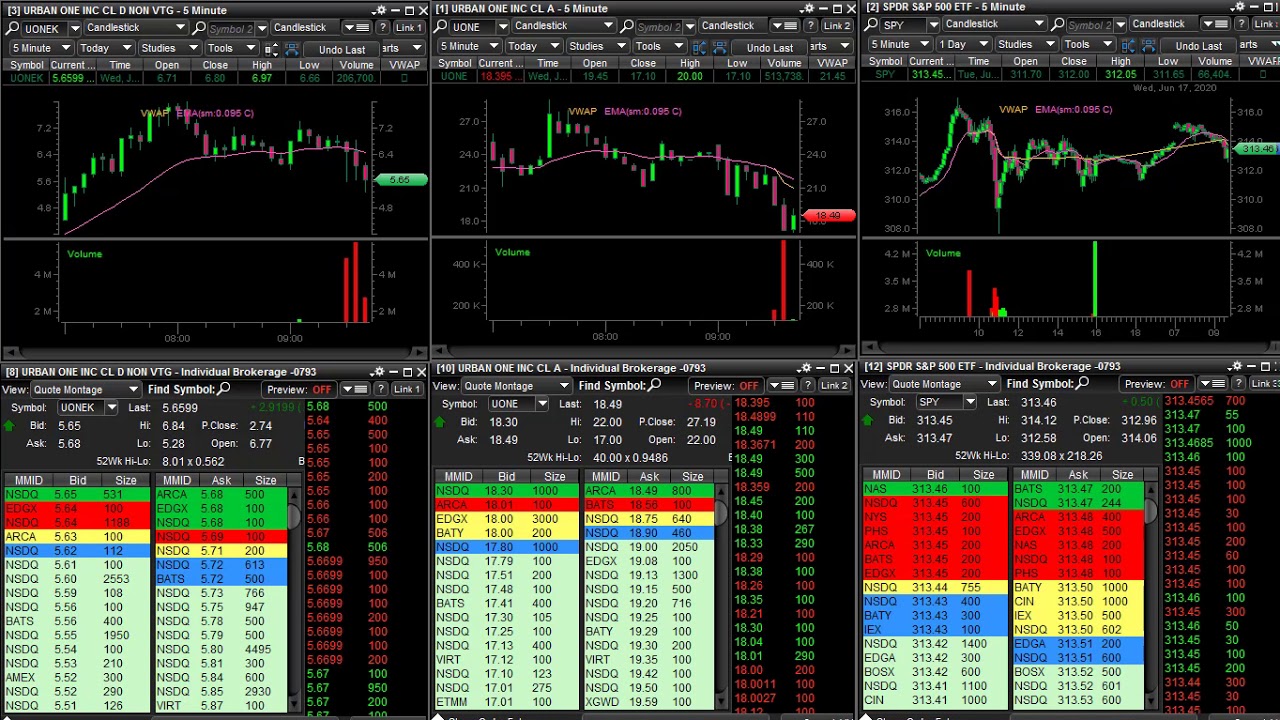Click Undo Last in UONE chart
Viewport: 1280px width, 720px height.
click(769, 48)
